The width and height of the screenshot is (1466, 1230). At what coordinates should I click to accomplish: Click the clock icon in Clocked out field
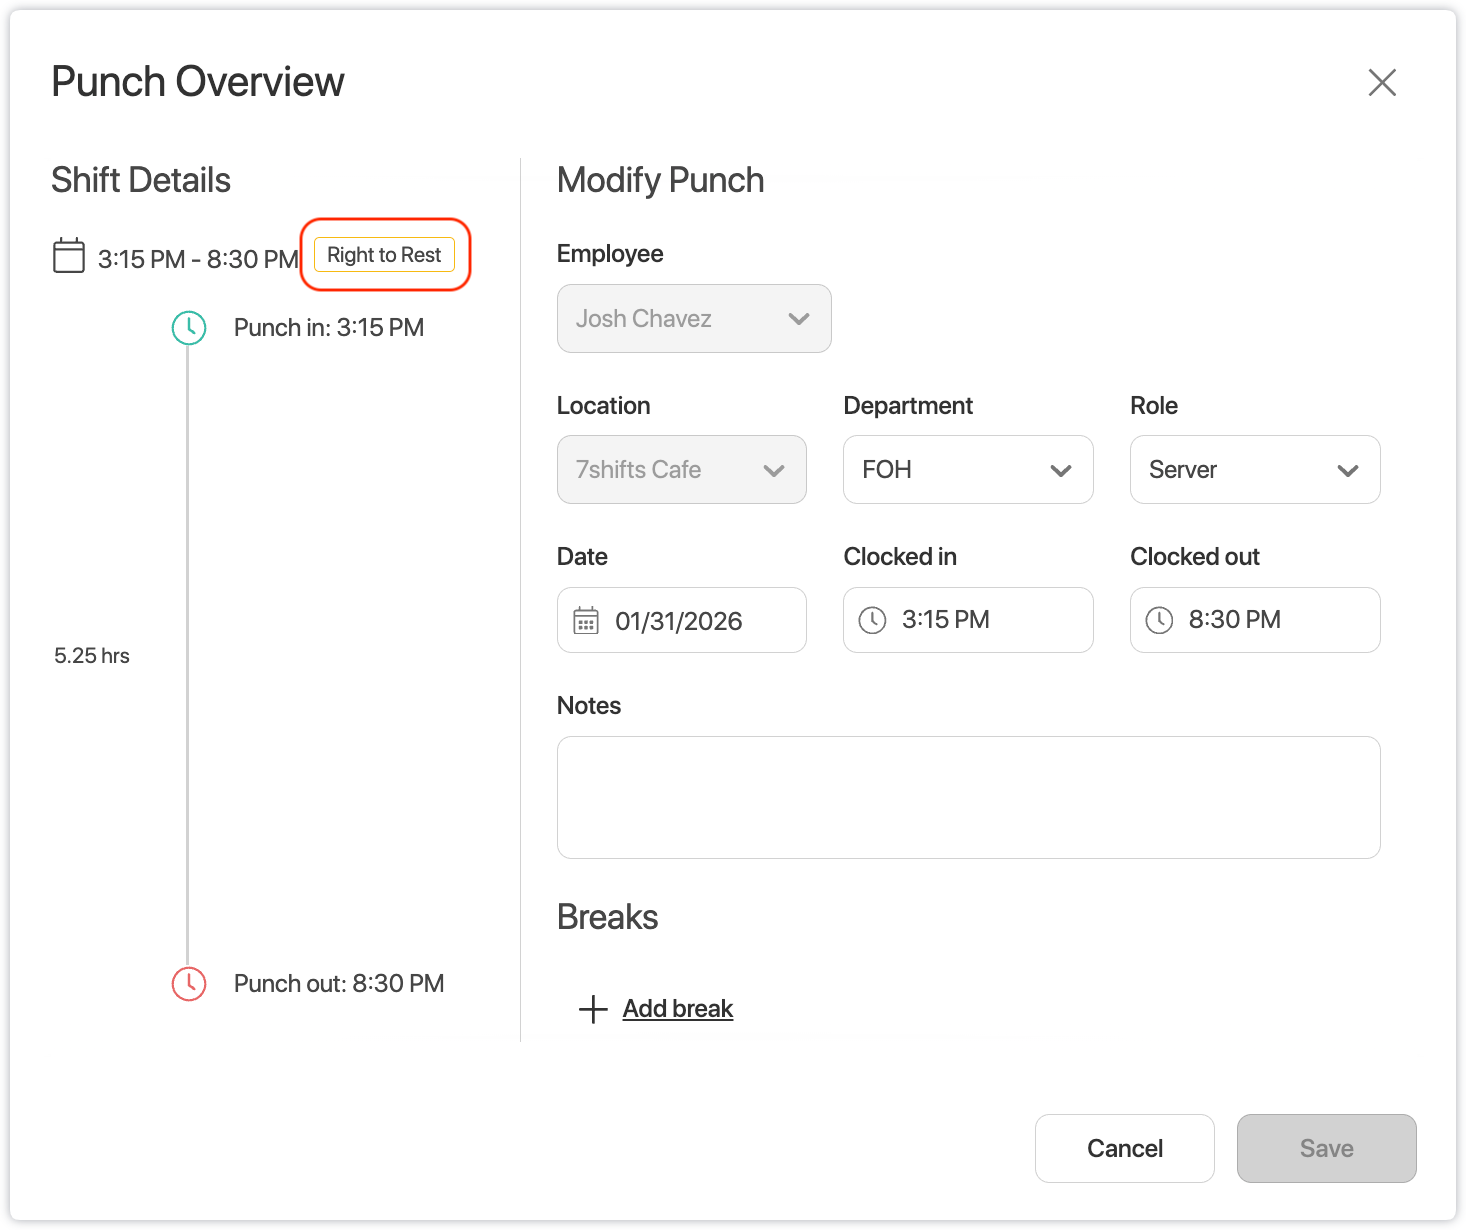click(1159, 620)
